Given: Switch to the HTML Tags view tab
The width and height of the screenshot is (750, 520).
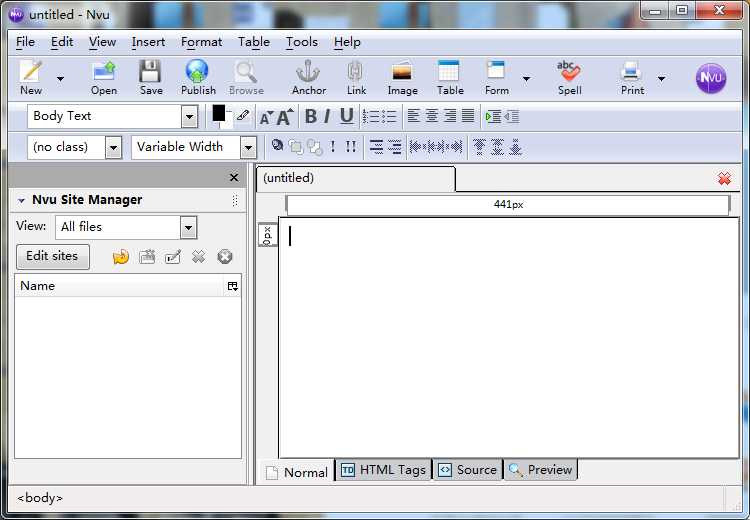Looking at the screenshot, I should [x=384, y=470].
